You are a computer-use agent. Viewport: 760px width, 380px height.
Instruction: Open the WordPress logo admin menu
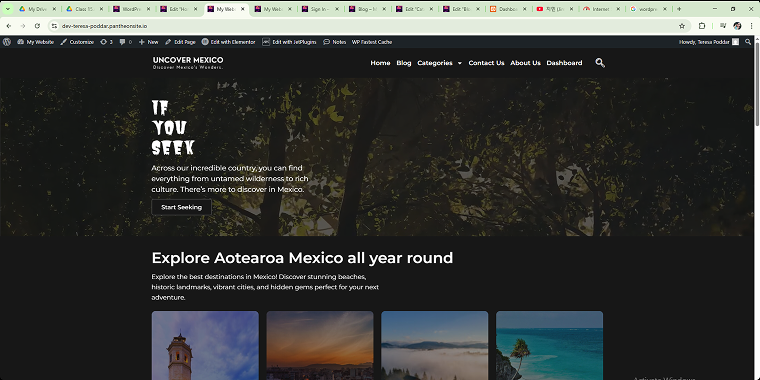click(x=6, y=42)
